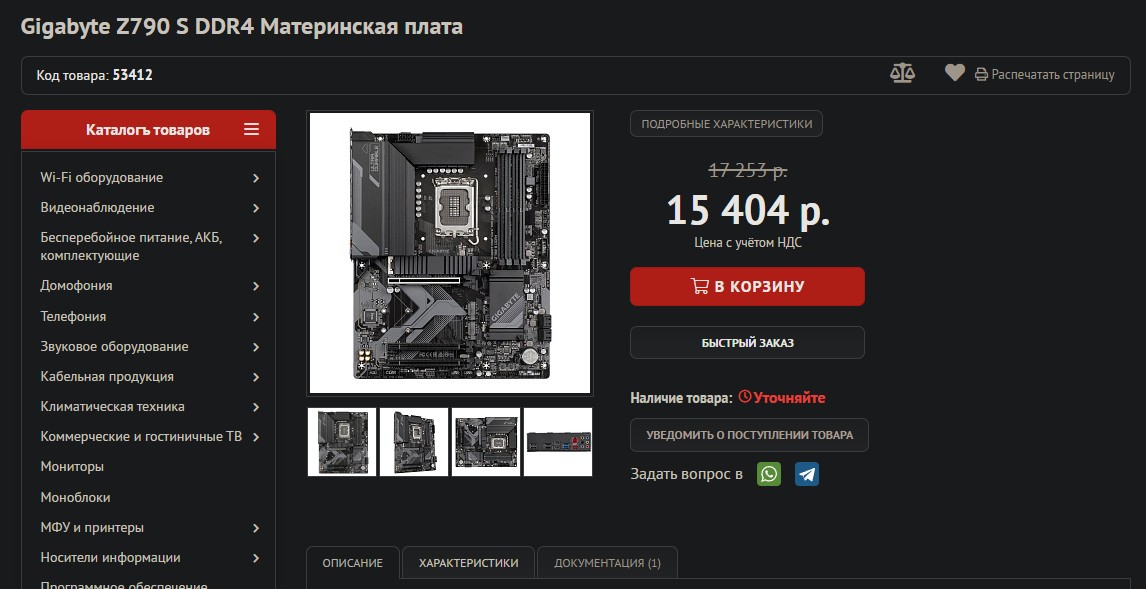Switch to Характеристики tab
This screenshot has height=589, width=1146.
[x=468, y=563]
